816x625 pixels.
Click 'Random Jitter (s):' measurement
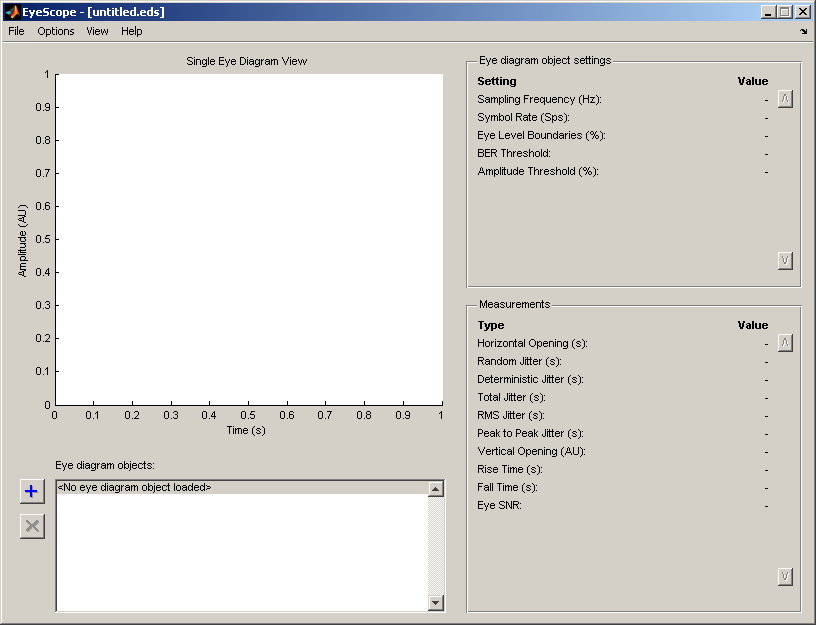pos(519,361)
